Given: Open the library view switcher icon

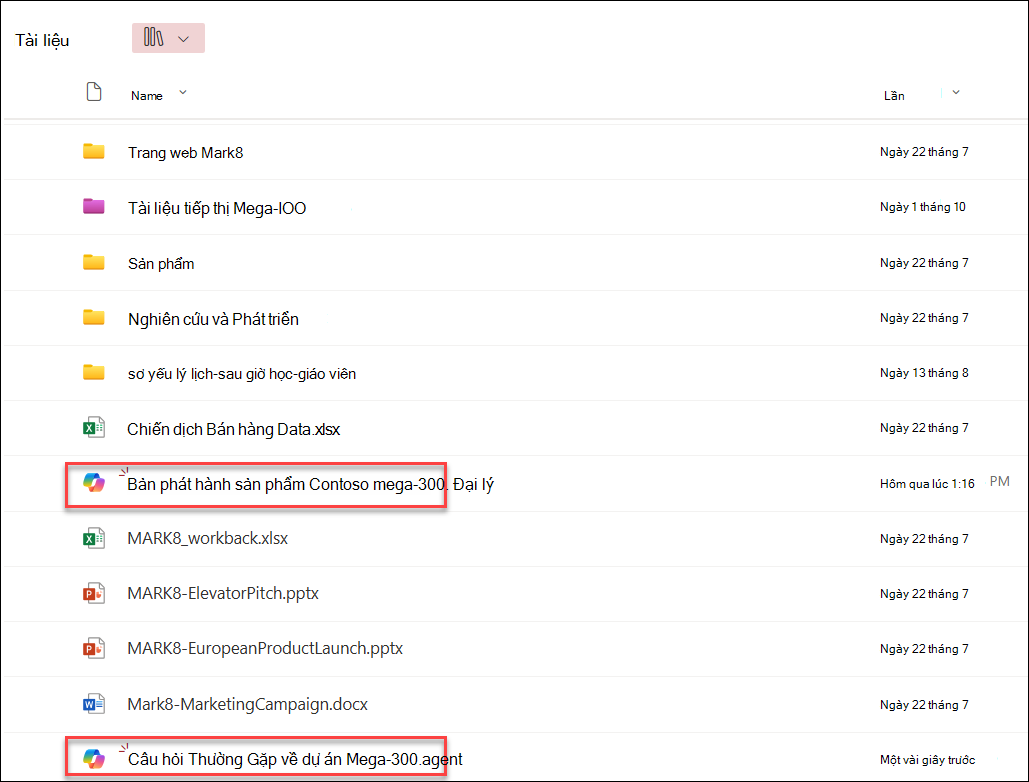Looking at the screenshot, I should coord(153,37).
